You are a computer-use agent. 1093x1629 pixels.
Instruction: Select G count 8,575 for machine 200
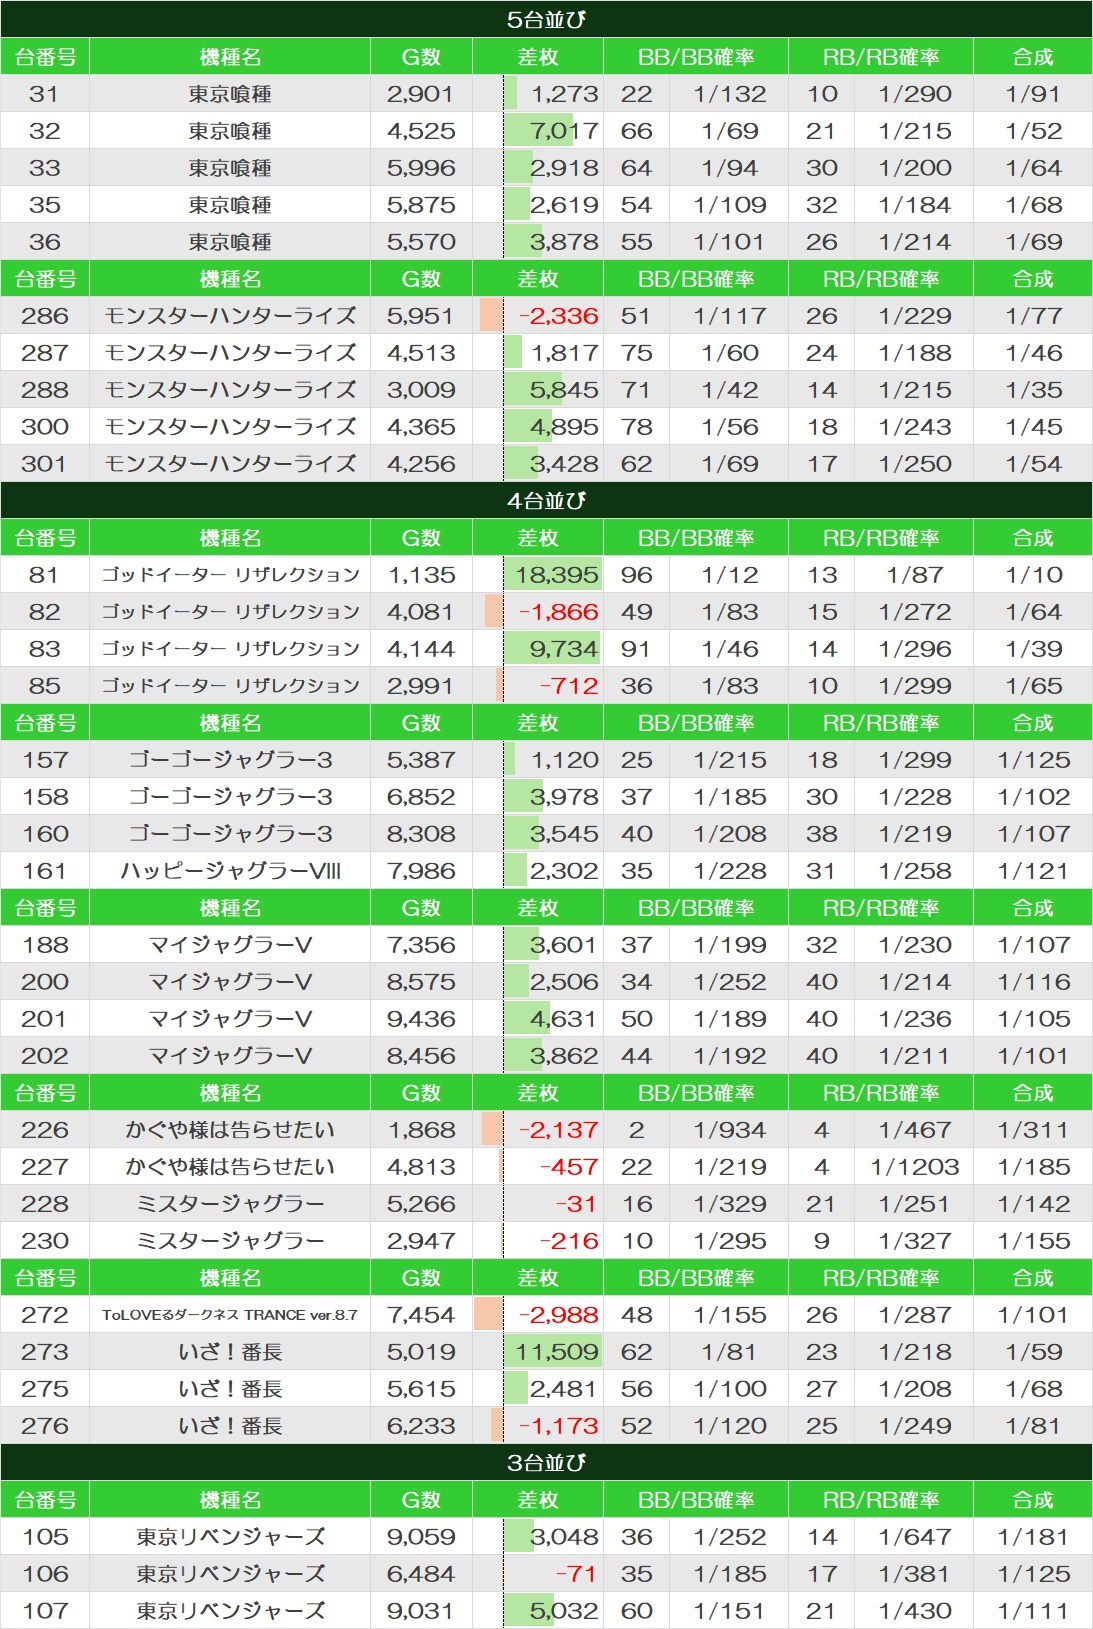[x=421, y=982]
